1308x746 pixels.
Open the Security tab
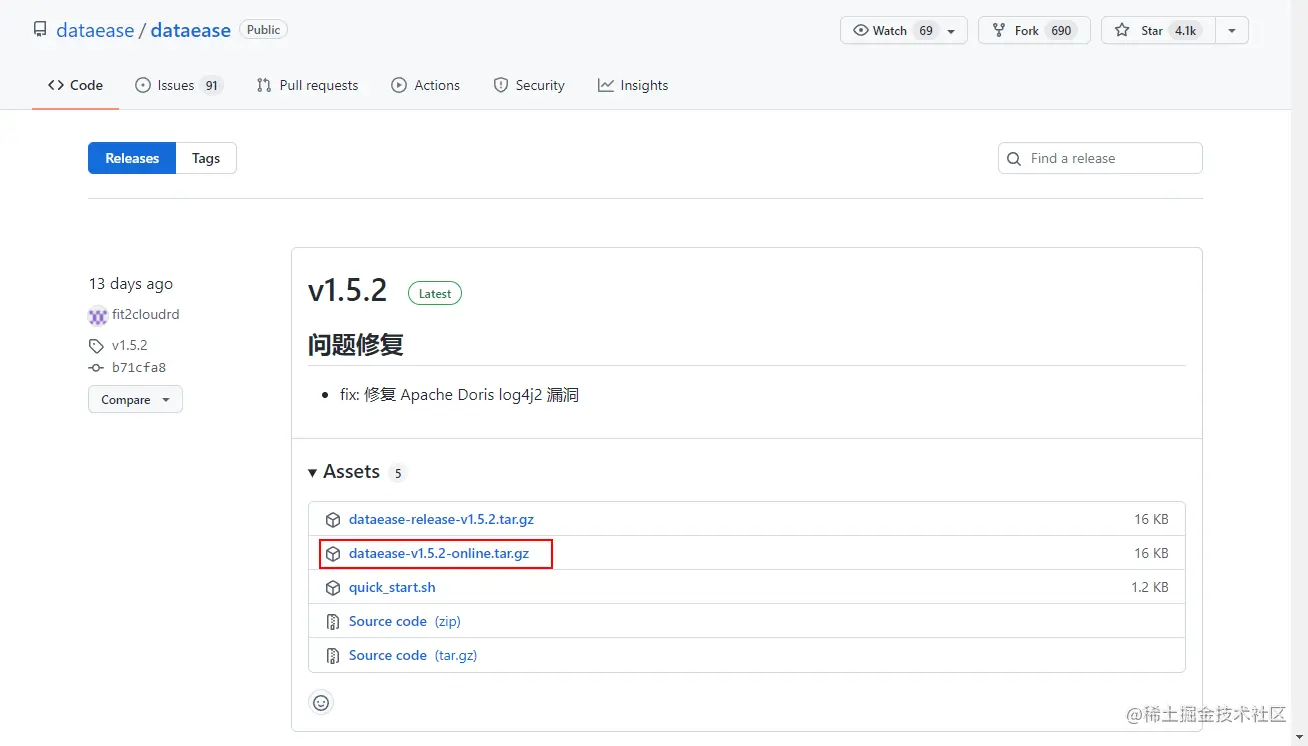pyautogui.click(x=529, y=85)
